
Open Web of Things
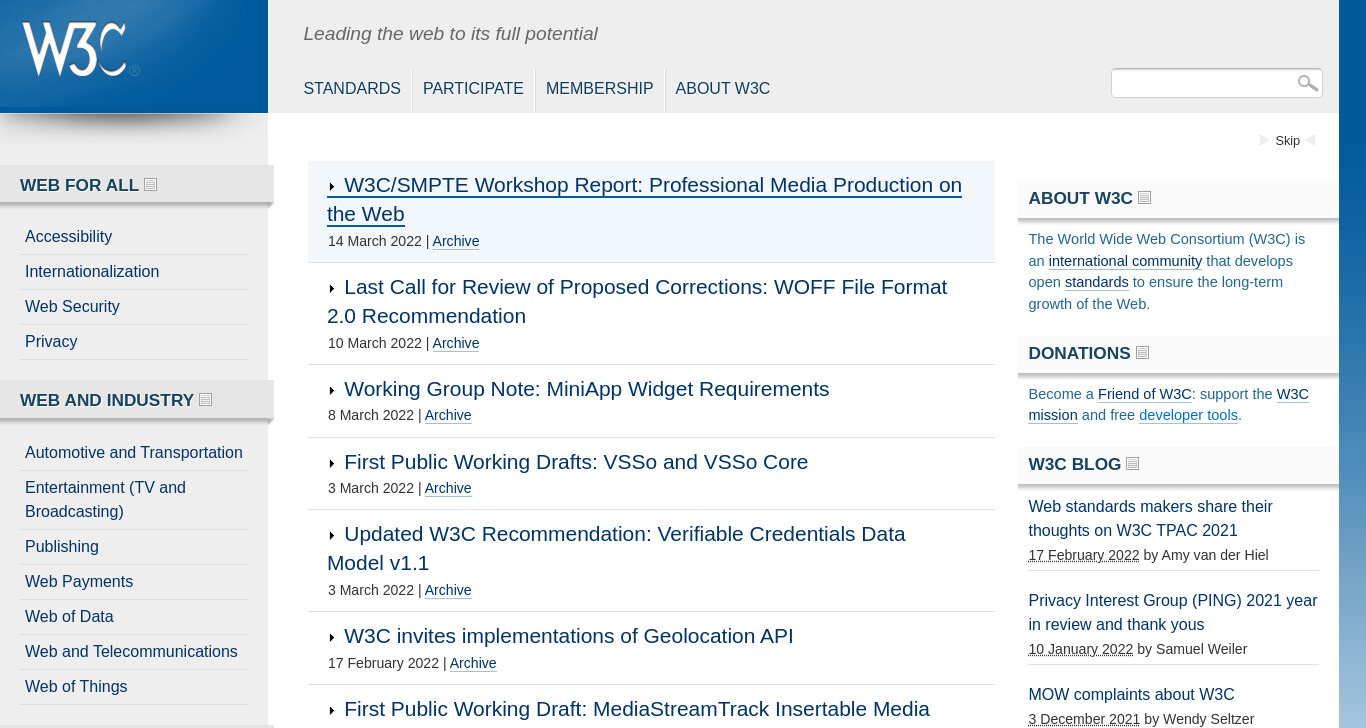point(76,686)
